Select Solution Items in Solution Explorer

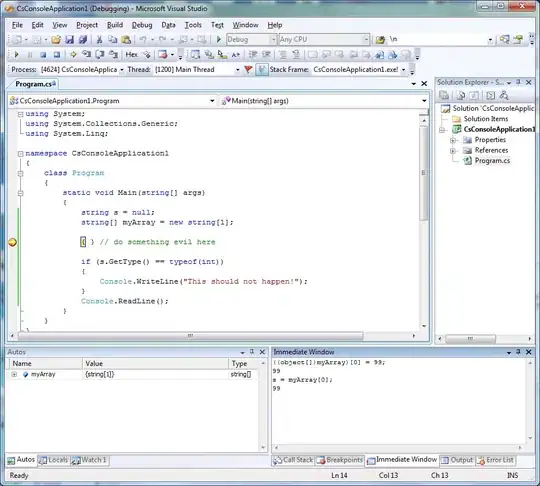tap(486, 119)
